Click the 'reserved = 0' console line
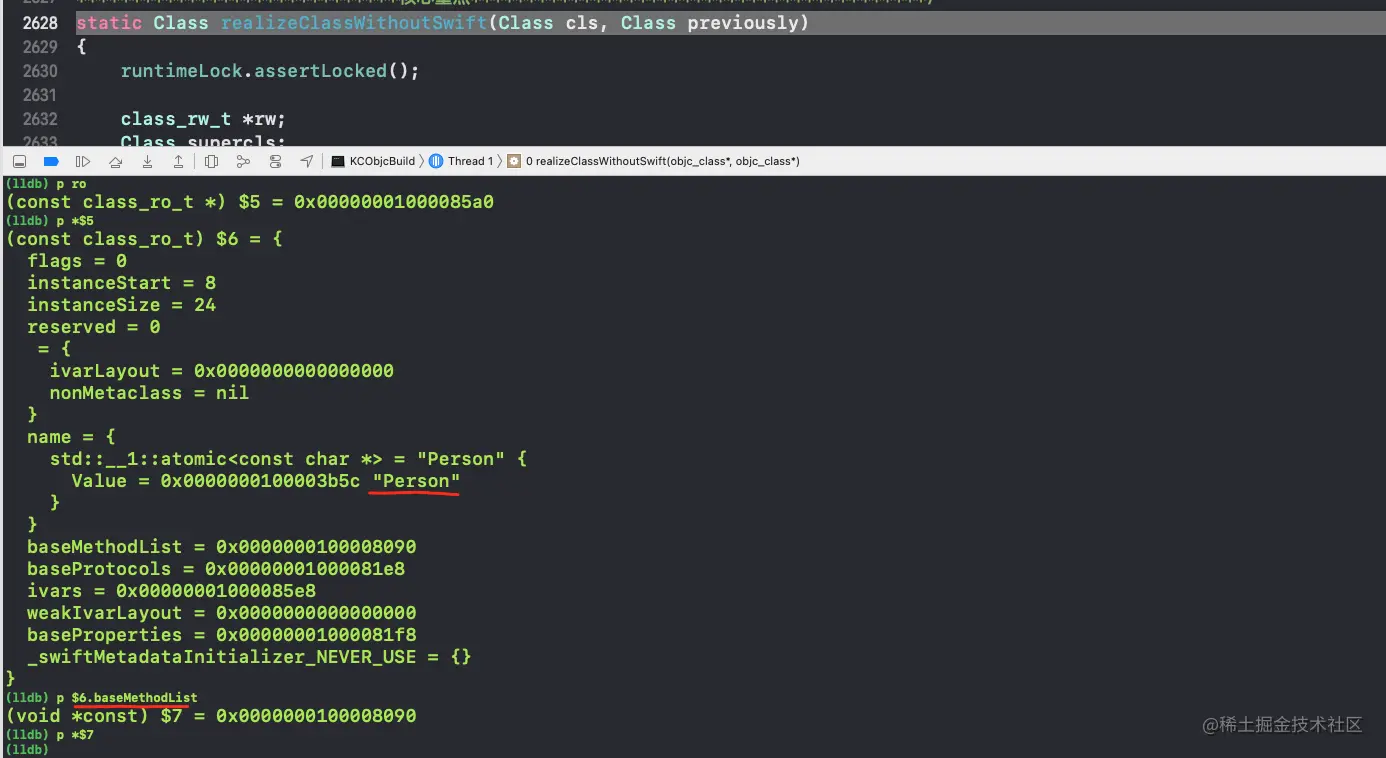Image resolution: width=1386 pixels, height=758 pixels. coord(93,327)
